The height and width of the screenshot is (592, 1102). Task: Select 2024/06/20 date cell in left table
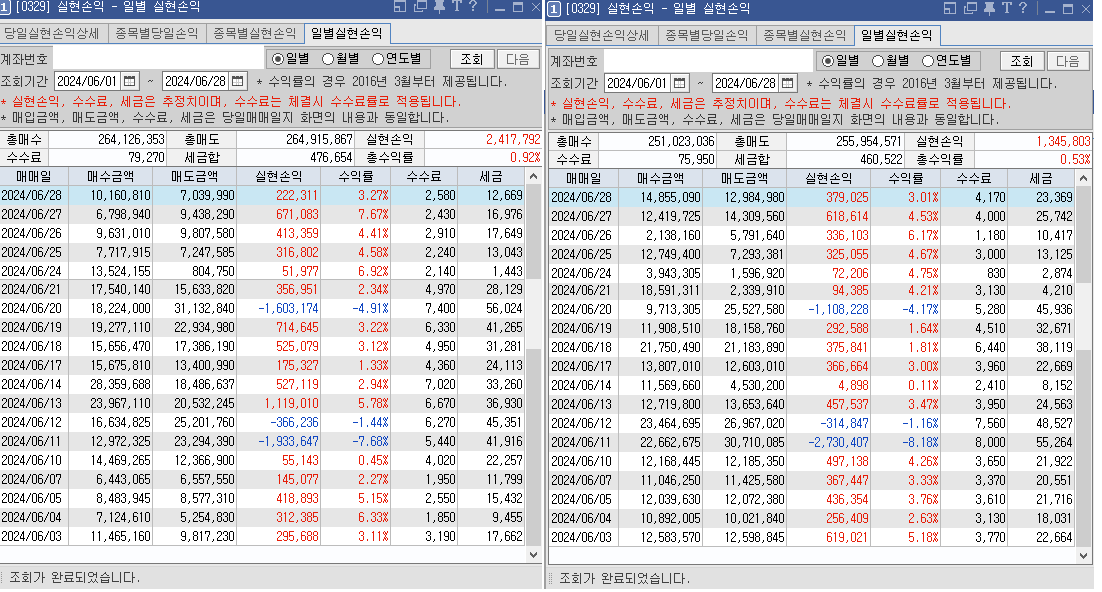click(32, 309)
